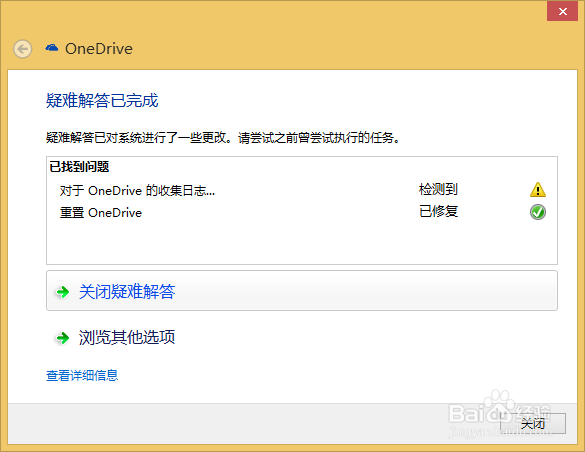585x452 pixels.
Task: Click the 疑难解答已完成 heading
Action: tap(102, 100)
